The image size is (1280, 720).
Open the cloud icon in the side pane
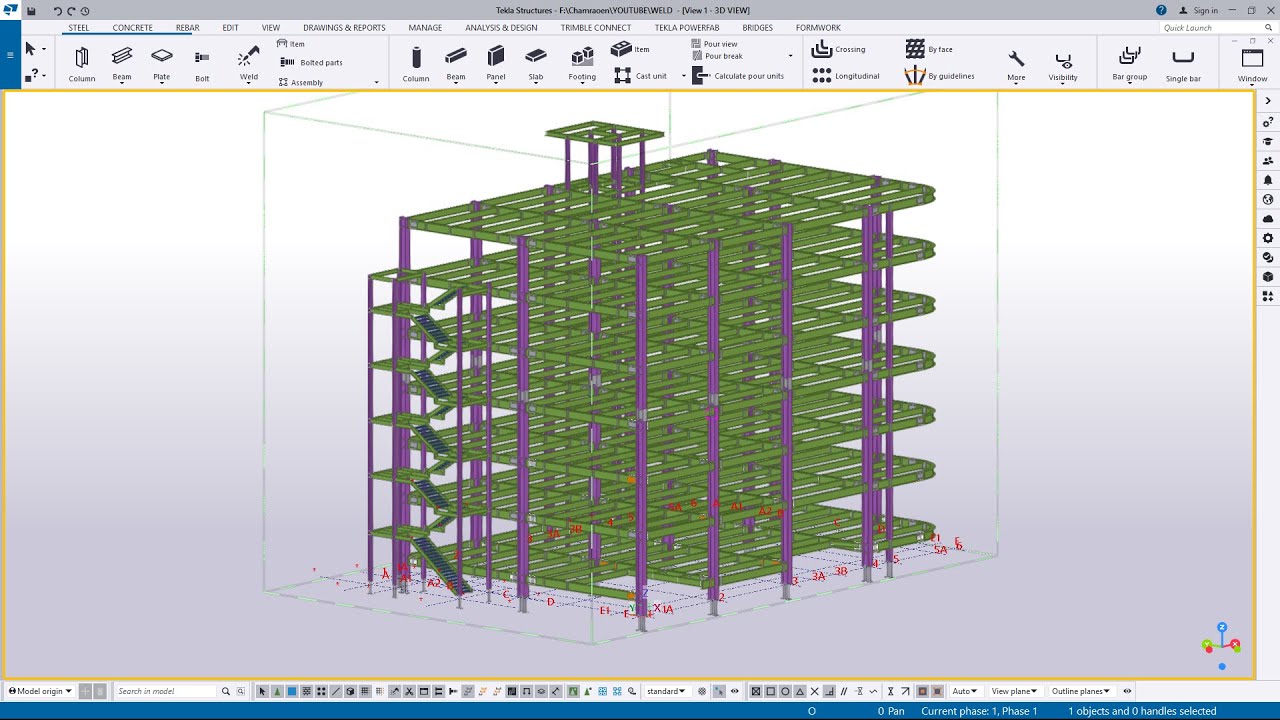pos(1268,219)
